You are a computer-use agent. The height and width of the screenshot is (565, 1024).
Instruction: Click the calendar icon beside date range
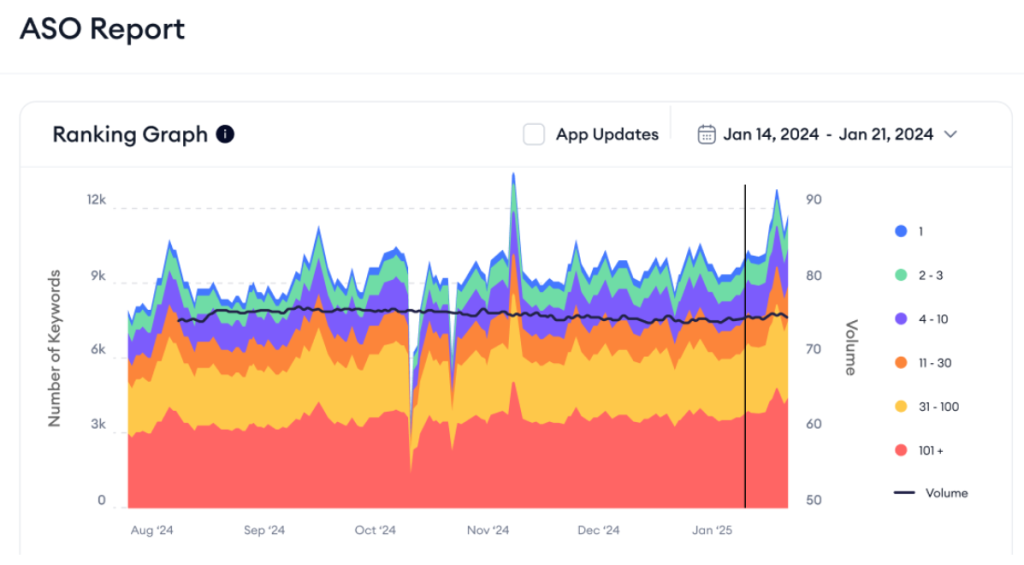click(x=706, y=134)
